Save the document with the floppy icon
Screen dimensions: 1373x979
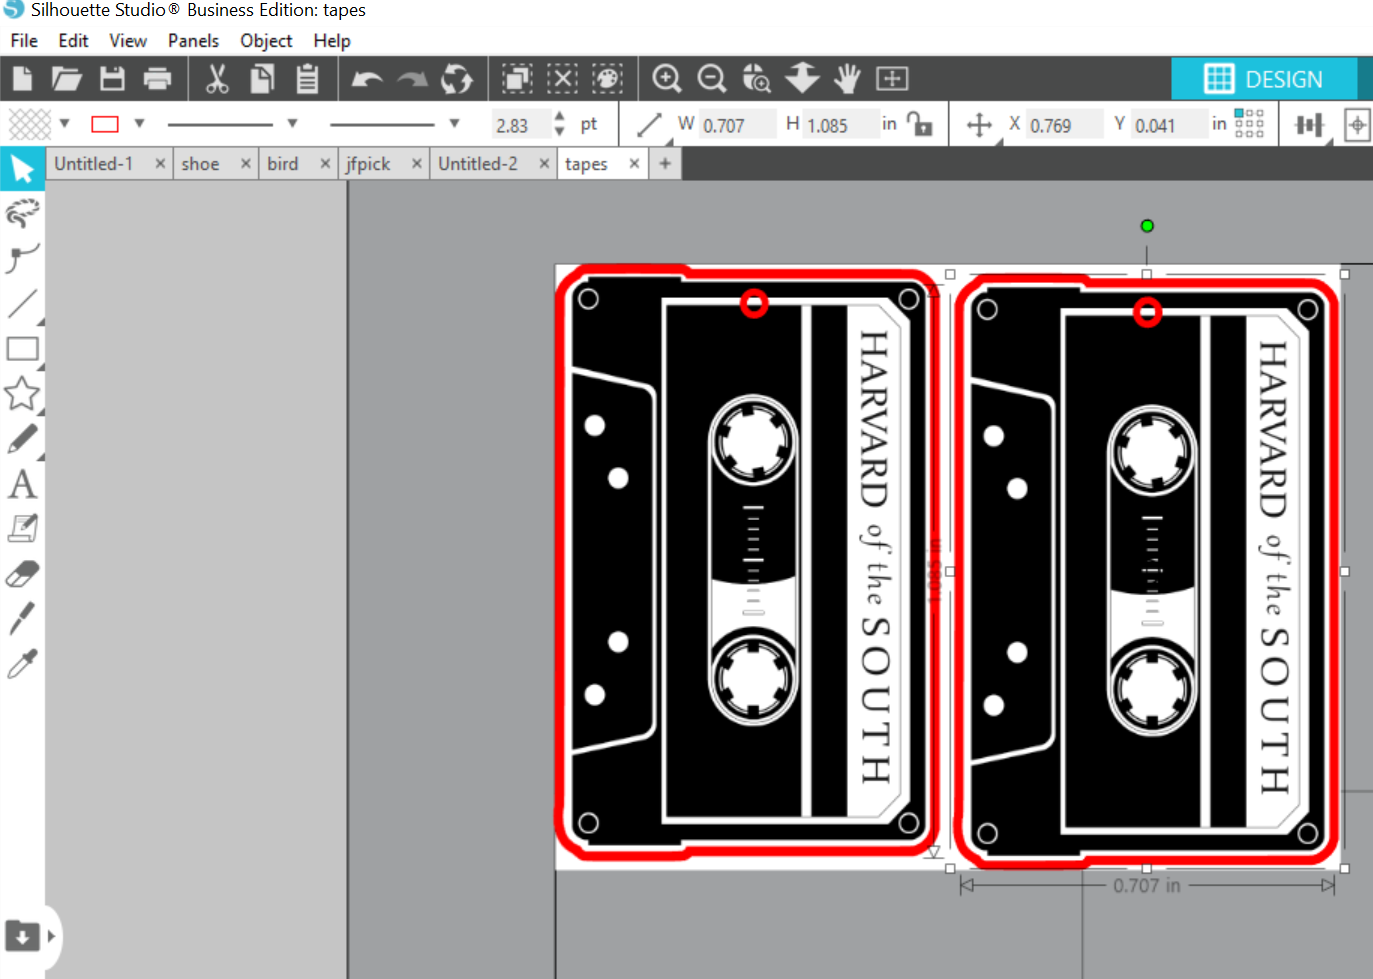112,78
